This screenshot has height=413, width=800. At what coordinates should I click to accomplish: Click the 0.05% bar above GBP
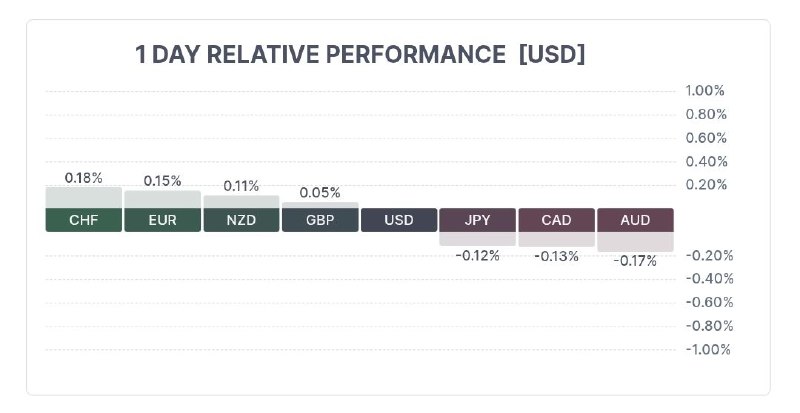click(320, 205)
